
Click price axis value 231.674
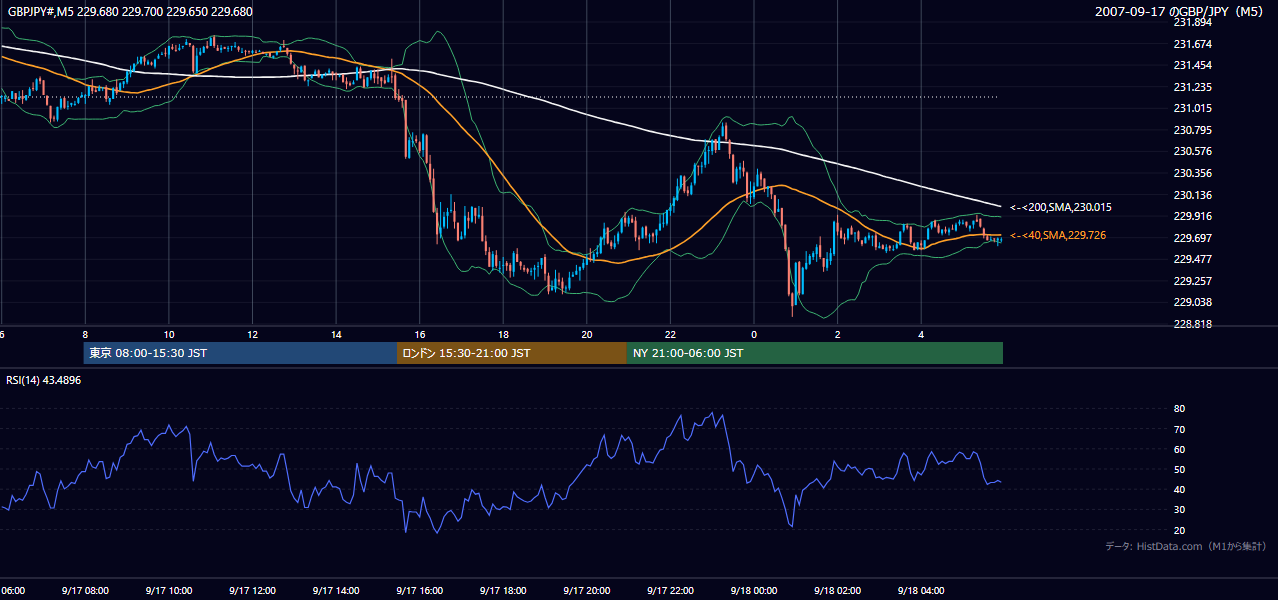pyautogui.click(x=1192, y=44)
